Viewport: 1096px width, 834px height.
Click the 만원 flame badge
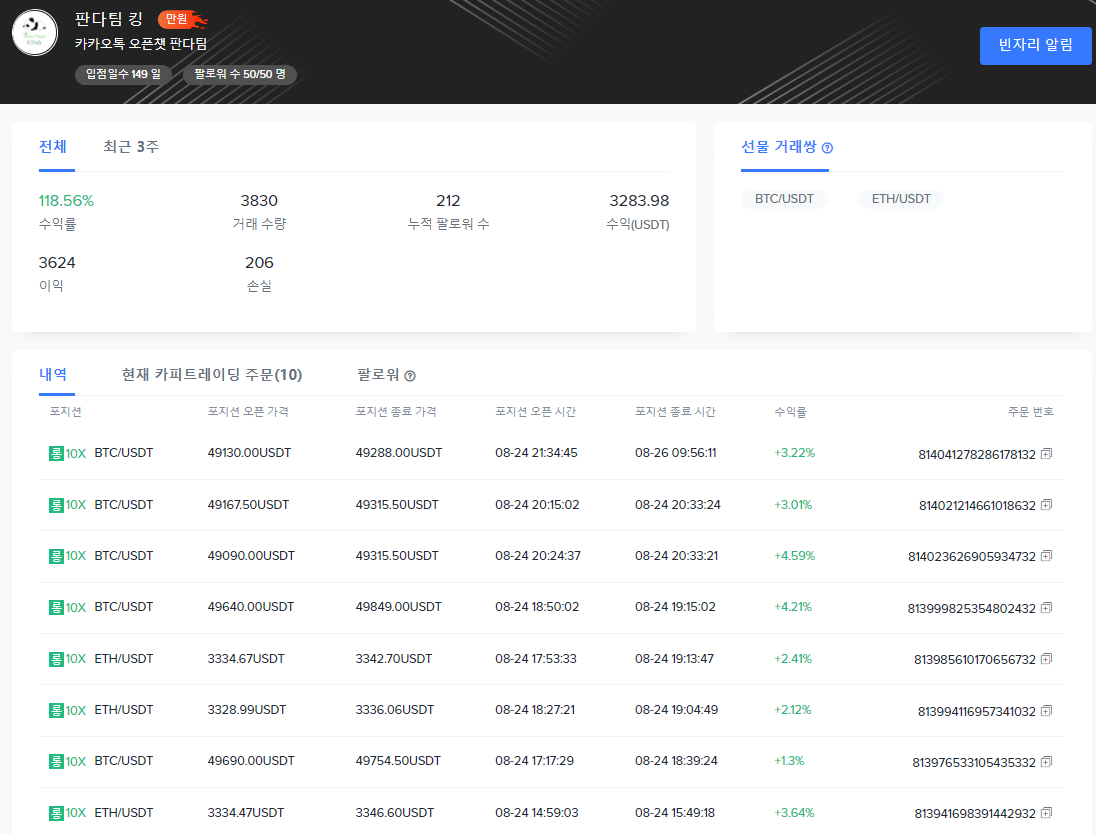coord(182,19)
